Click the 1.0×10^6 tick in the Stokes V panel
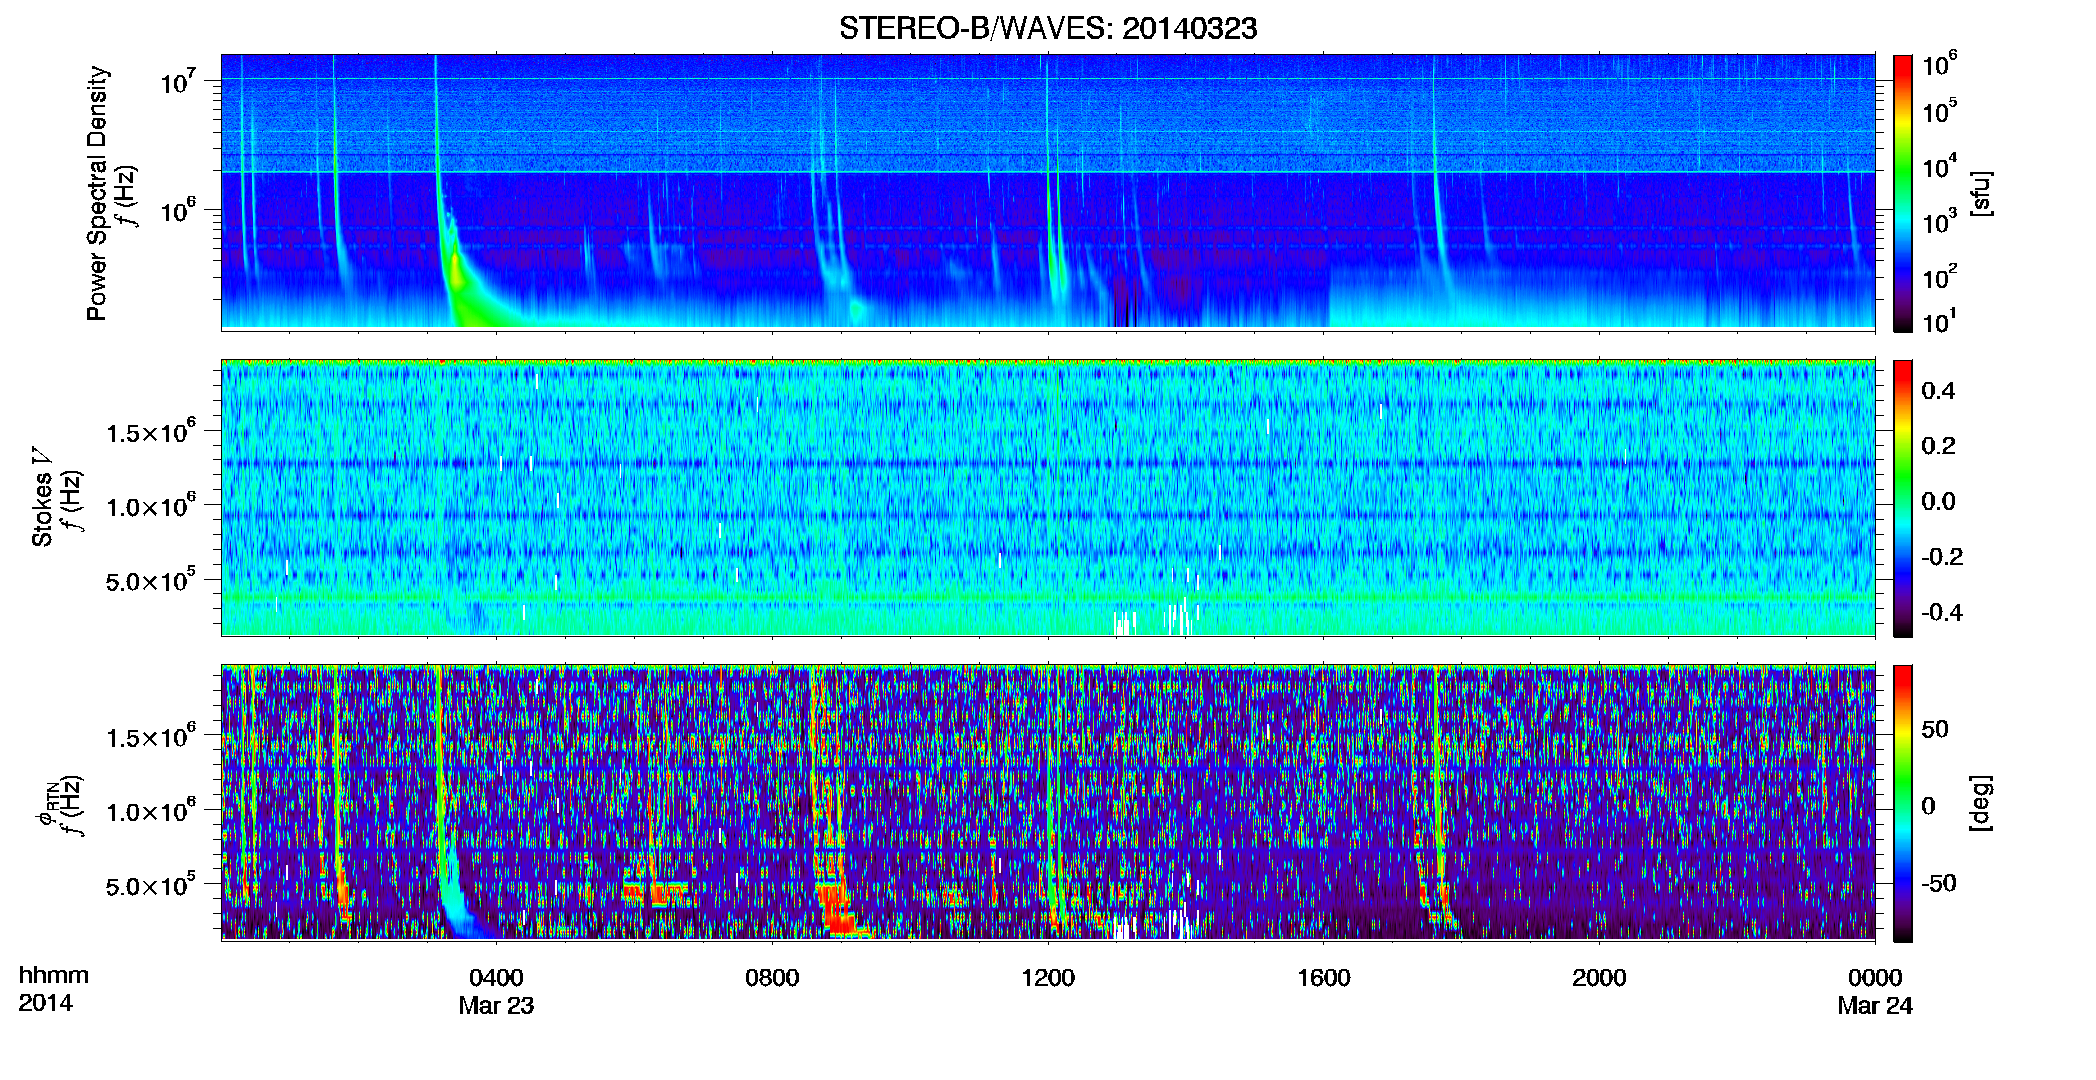The width and height of the screenshot is (2096, 1080). click(x=151, y=506)
